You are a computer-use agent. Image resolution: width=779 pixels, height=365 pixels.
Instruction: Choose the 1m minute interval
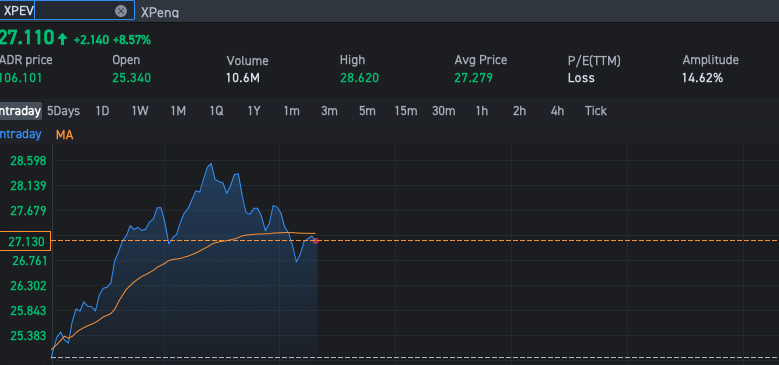[292, 111]
